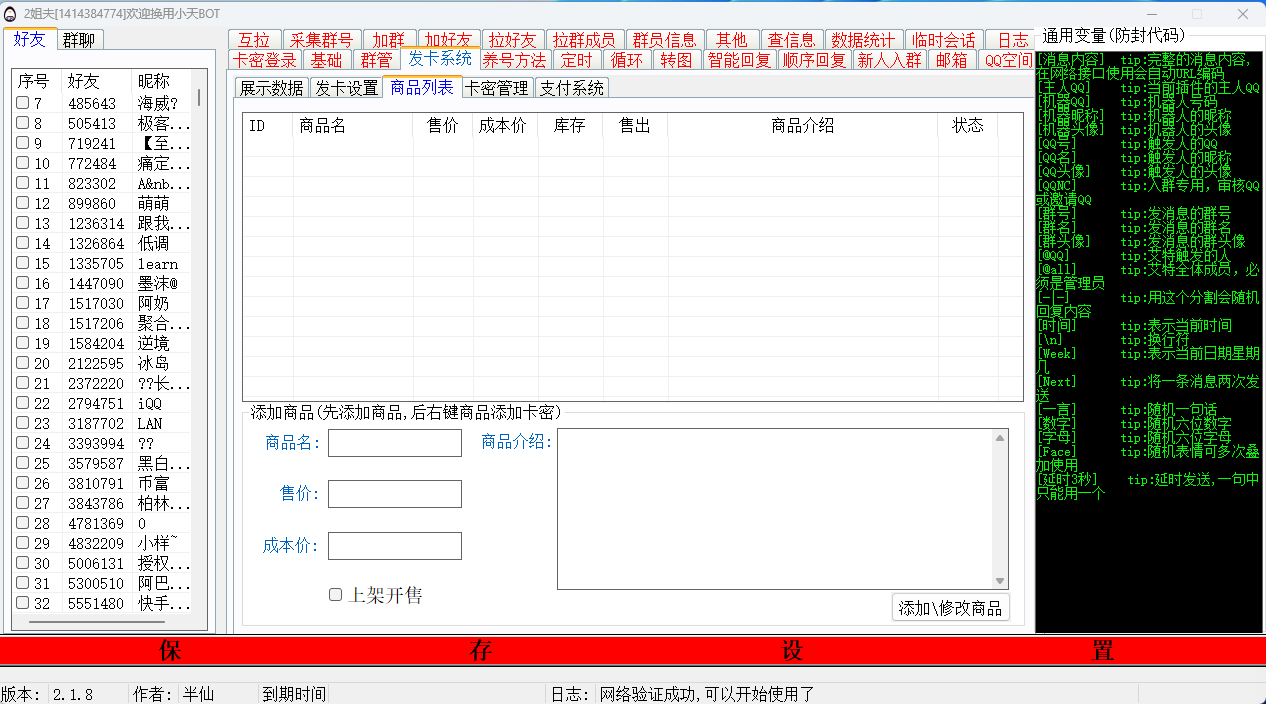Switch to the 数据统计 tab
1266x704 pixels.
863,40
